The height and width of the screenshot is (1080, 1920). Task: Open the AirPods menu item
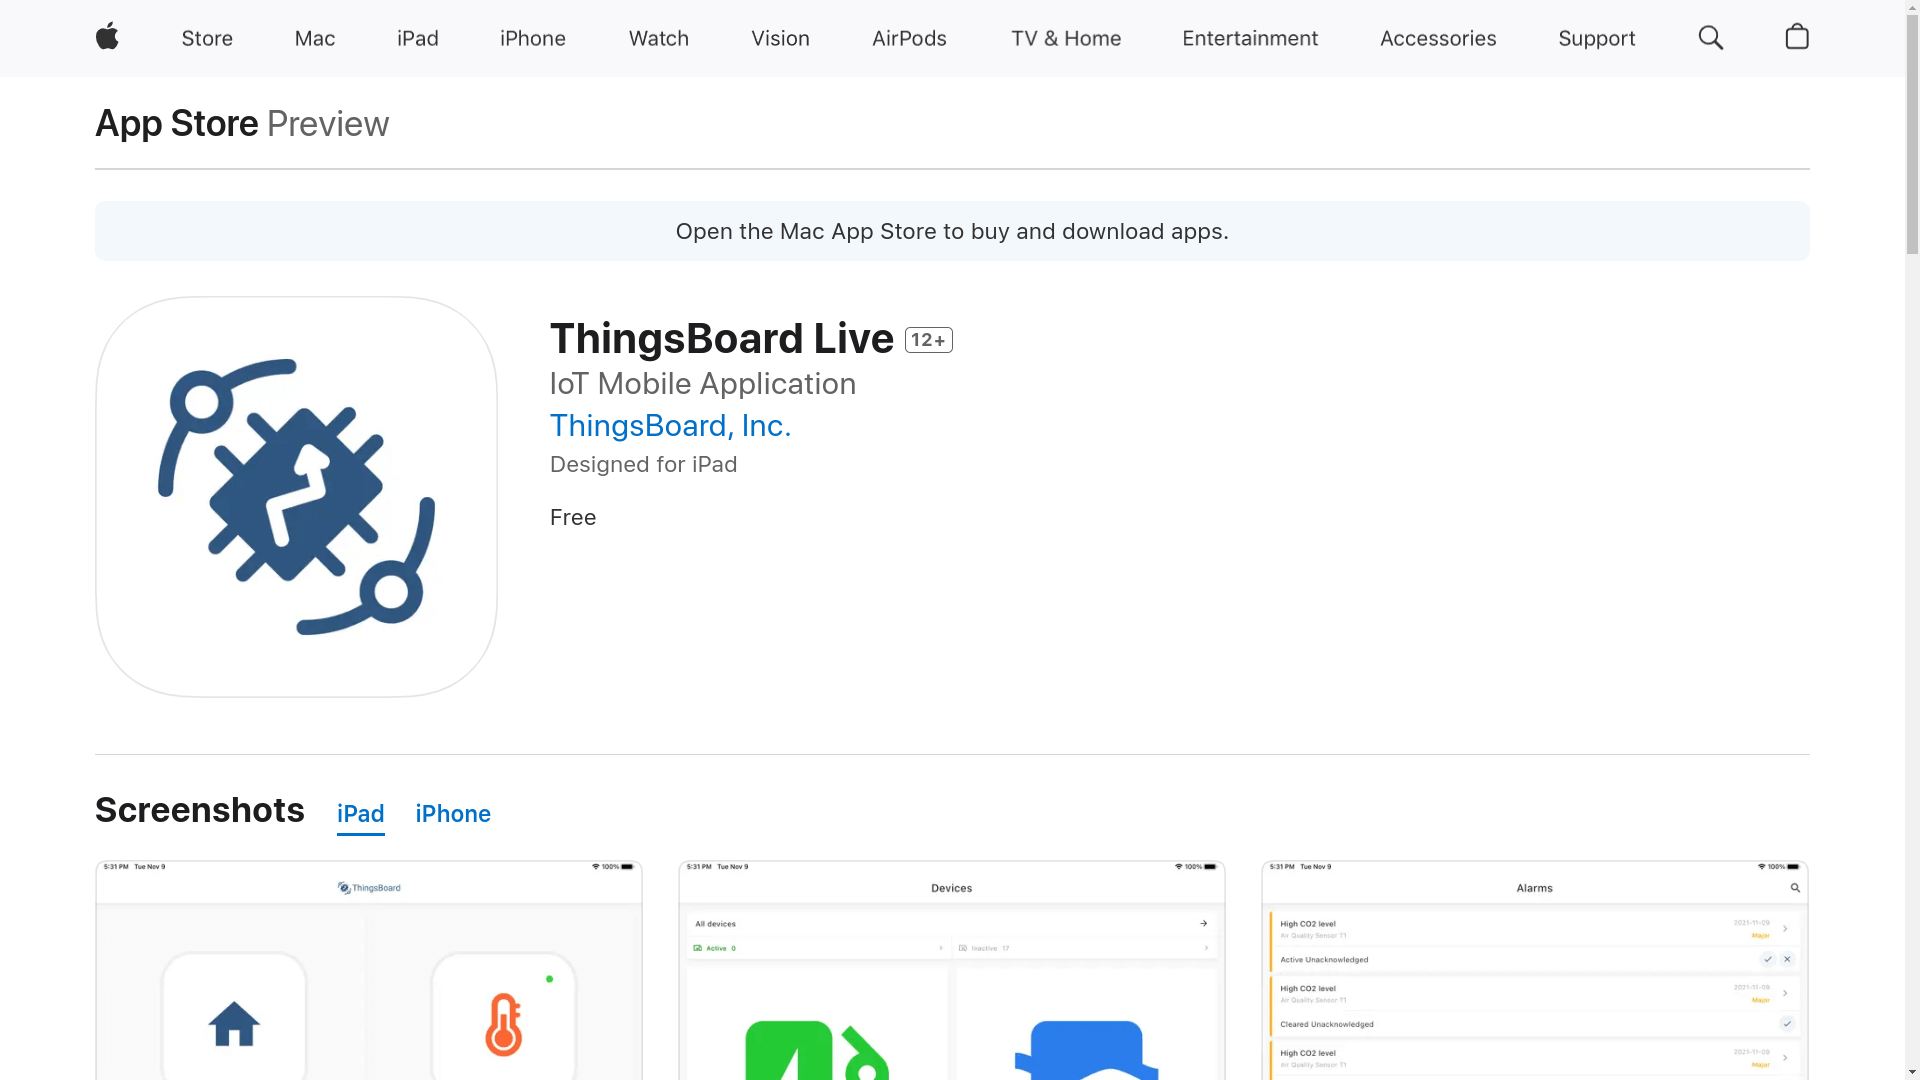(x=909, y=38)
